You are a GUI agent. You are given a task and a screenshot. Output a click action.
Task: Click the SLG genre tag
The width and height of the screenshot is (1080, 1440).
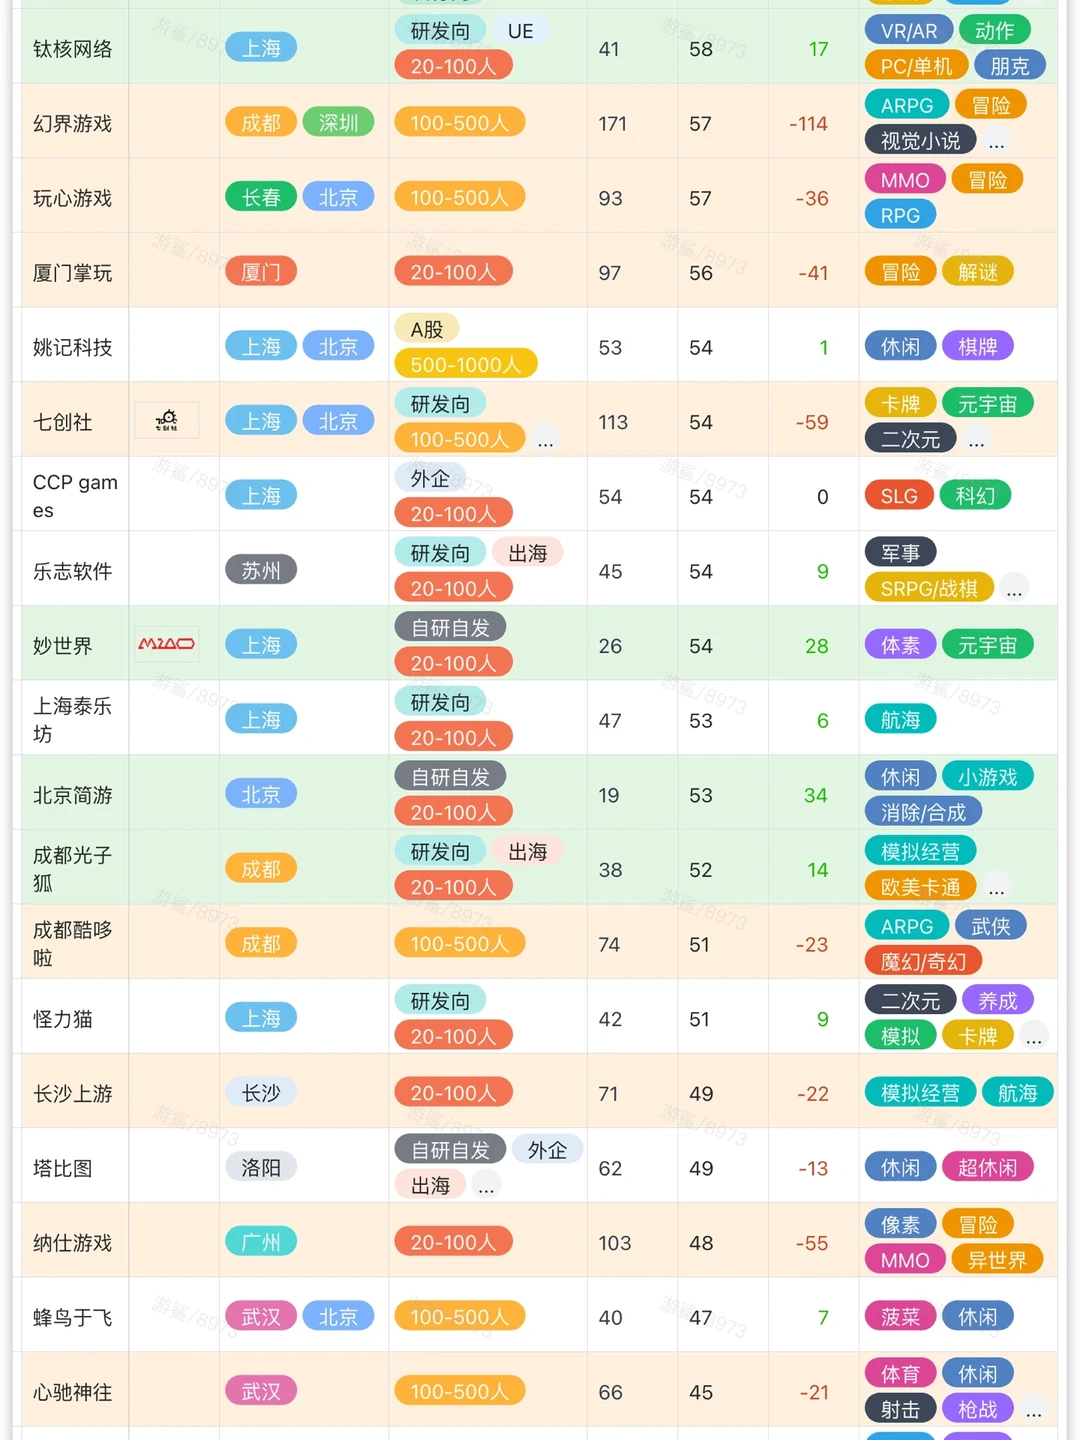(x=899, y=495)
